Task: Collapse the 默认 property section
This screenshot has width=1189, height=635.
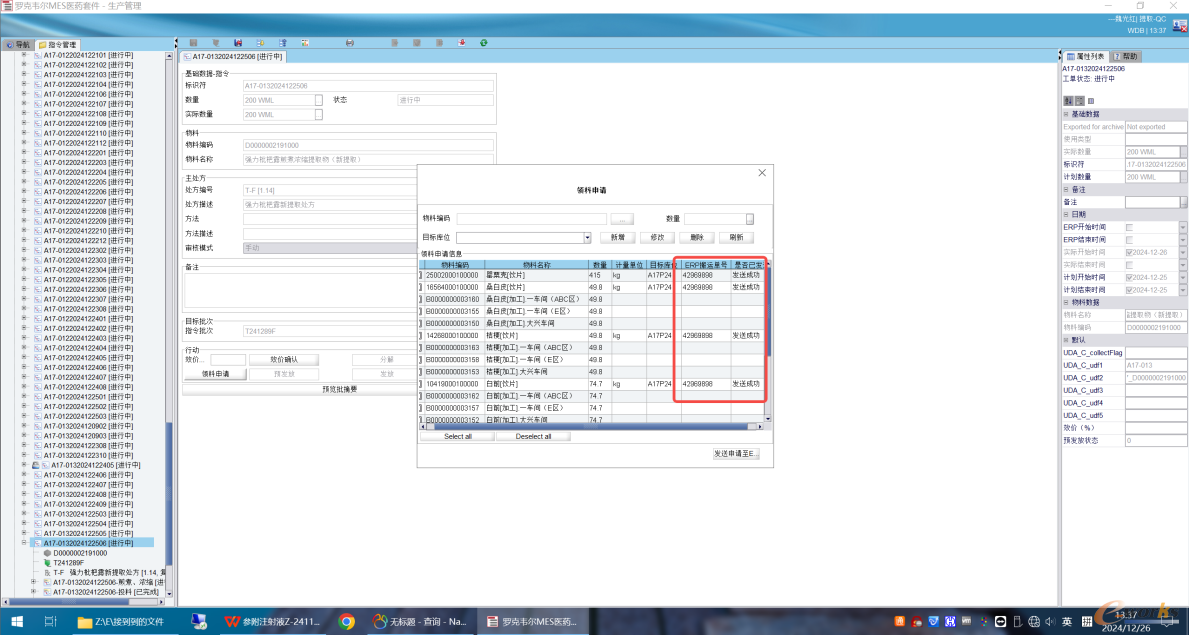Action: point(1066,341)
